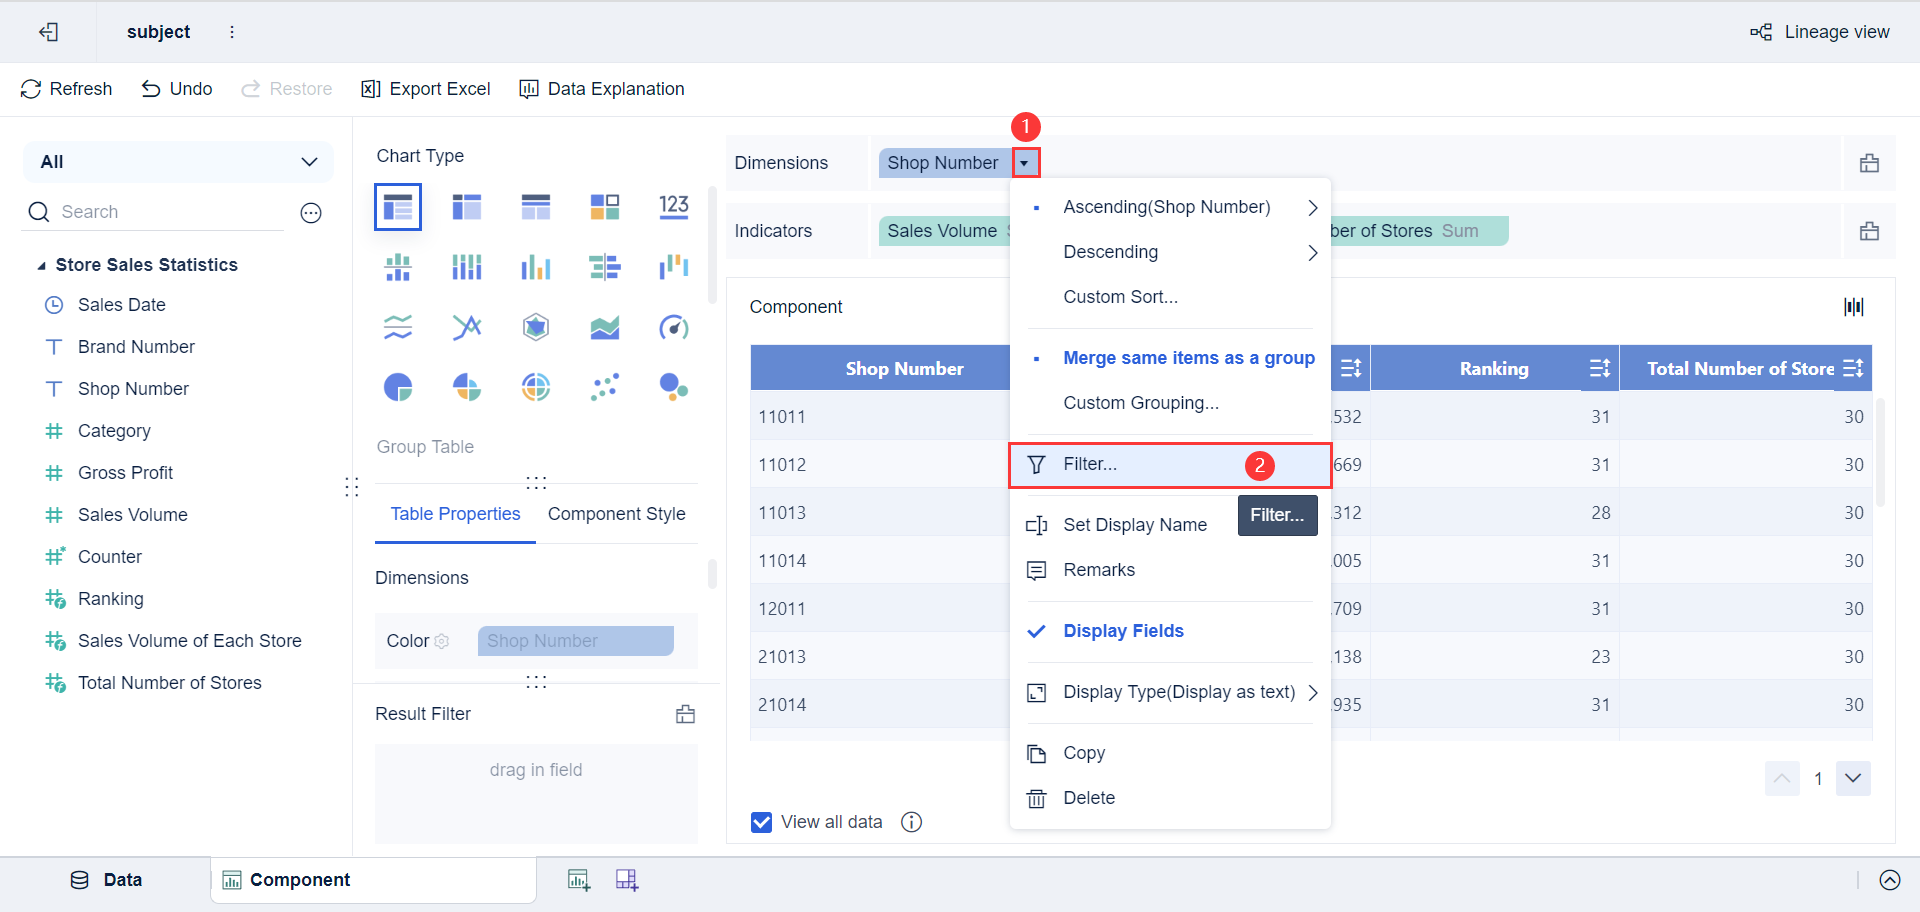Screen dimensions: 1920x912
Task: Click the Lineage view icon
Action: click(x=1761, y=31)
